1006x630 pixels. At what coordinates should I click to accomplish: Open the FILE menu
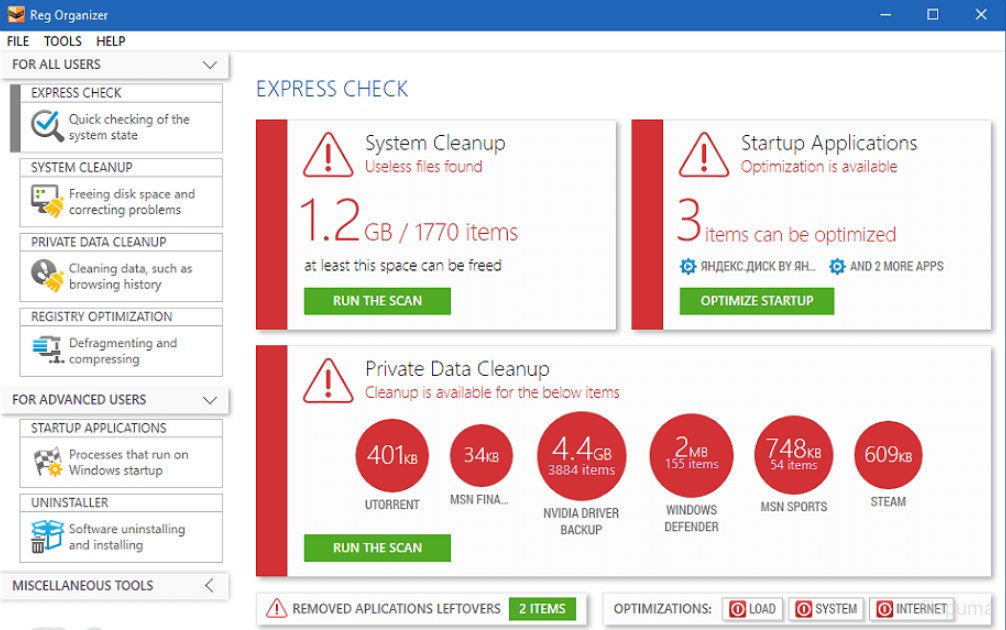tap(18, 41)
